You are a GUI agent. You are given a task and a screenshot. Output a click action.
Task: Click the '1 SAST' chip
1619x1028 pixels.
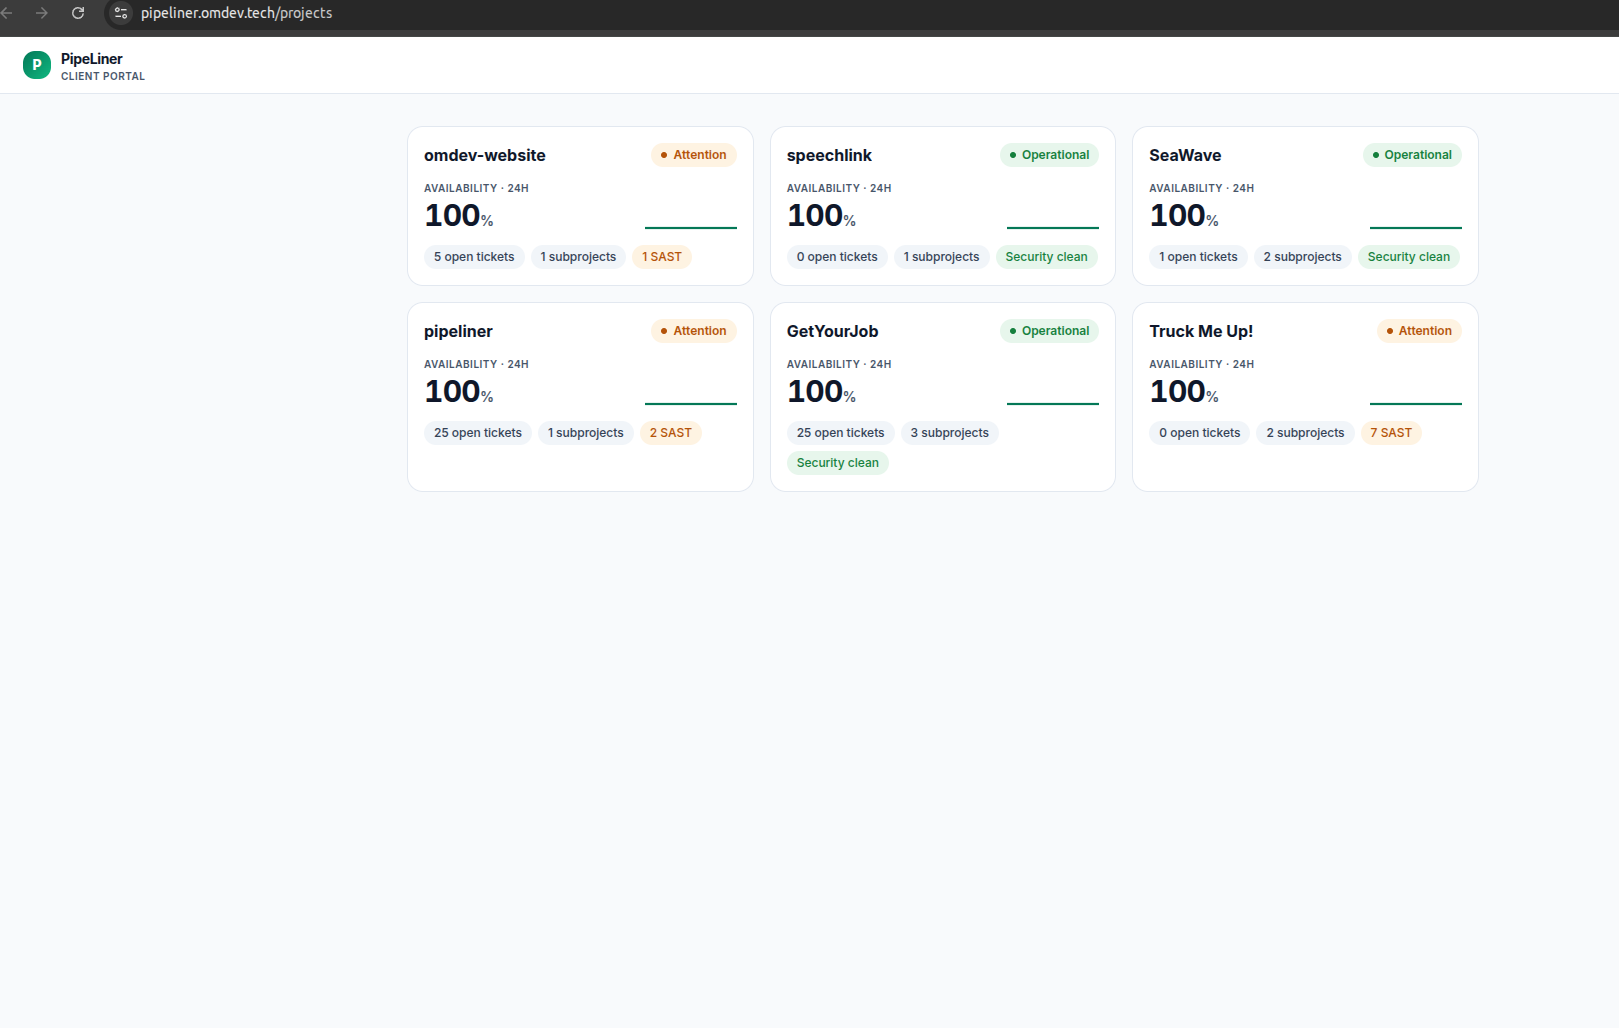point(662,257)
